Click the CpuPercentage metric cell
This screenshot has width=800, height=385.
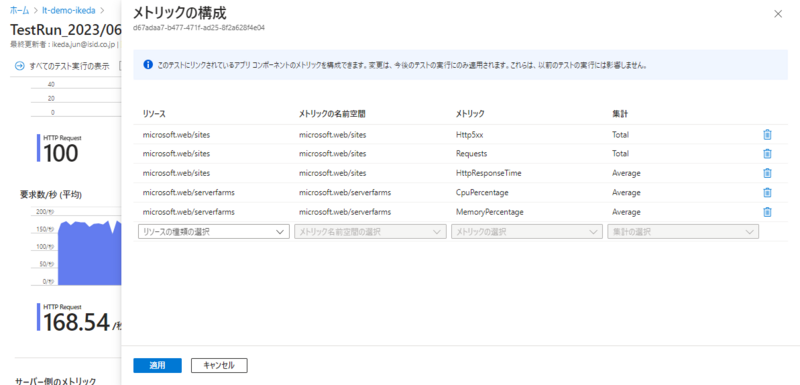click(482, 192)
